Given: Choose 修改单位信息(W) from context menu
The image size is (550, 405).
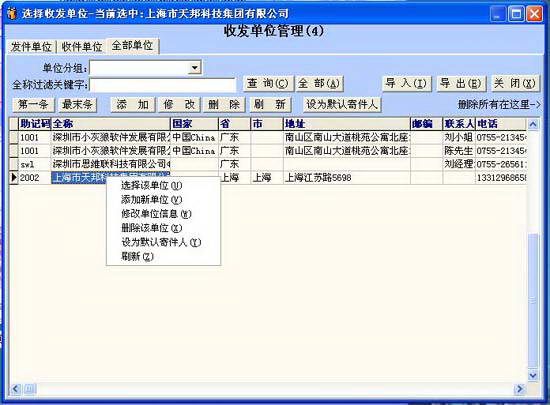Looking at the screenshot, I should 163,214.
